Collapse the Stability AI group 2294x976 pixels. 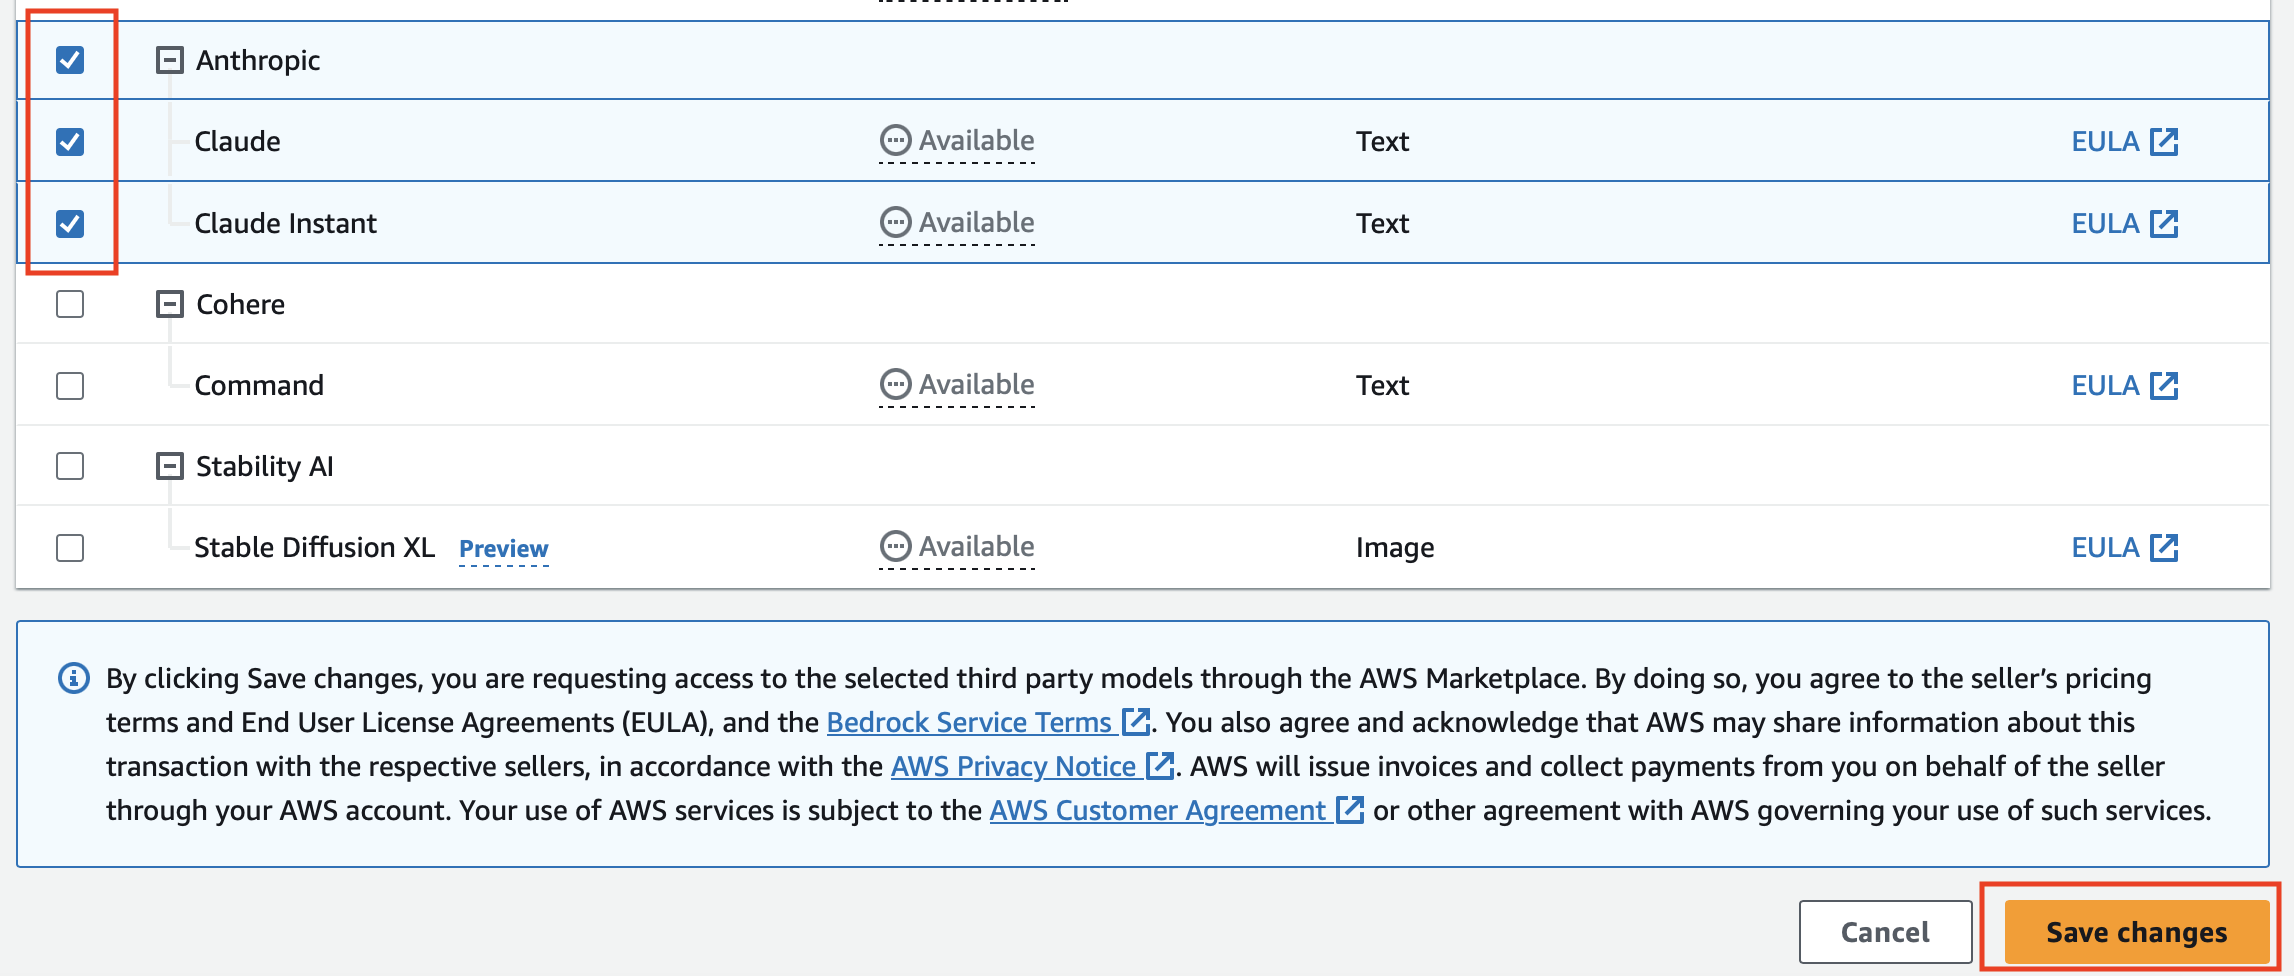click(170, 466)
